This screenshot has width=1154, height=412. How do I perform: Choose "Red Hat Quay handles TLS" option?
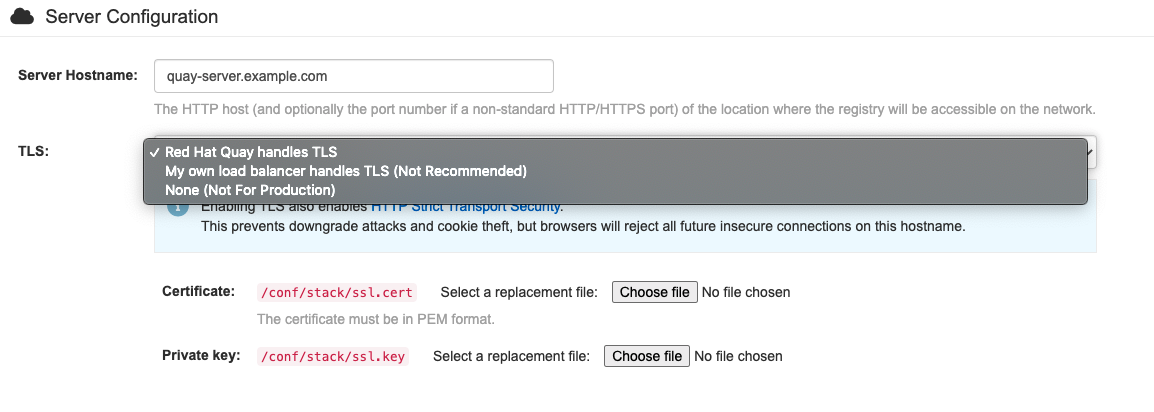point(251,152)
